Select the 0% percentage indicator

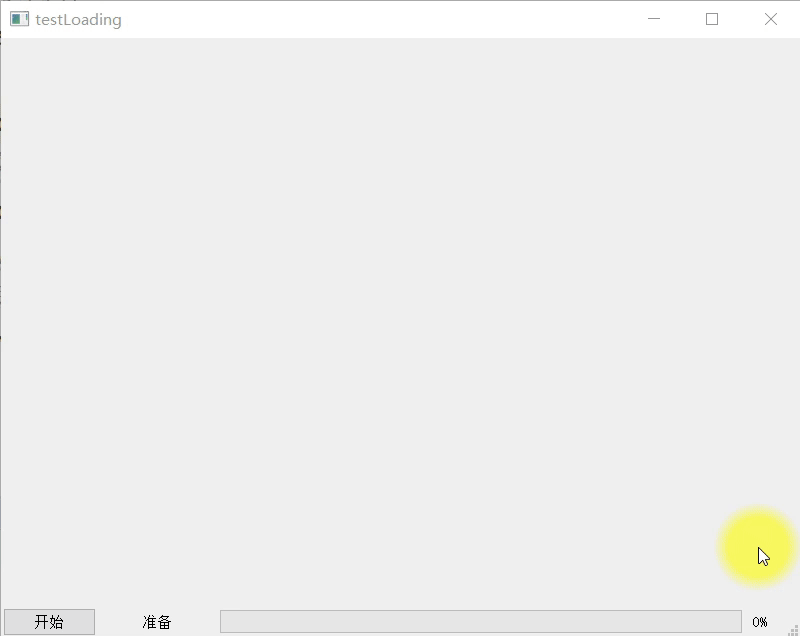click(760, 621)
